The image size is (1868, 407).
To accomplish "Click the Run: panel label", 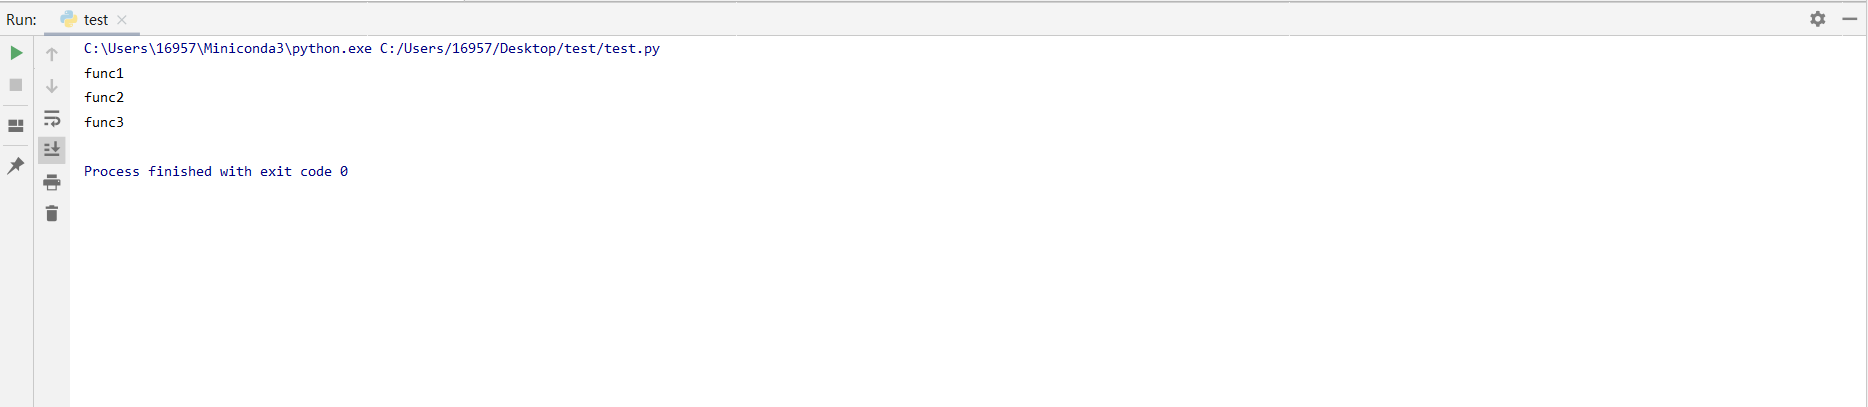I will coord(21,19).
